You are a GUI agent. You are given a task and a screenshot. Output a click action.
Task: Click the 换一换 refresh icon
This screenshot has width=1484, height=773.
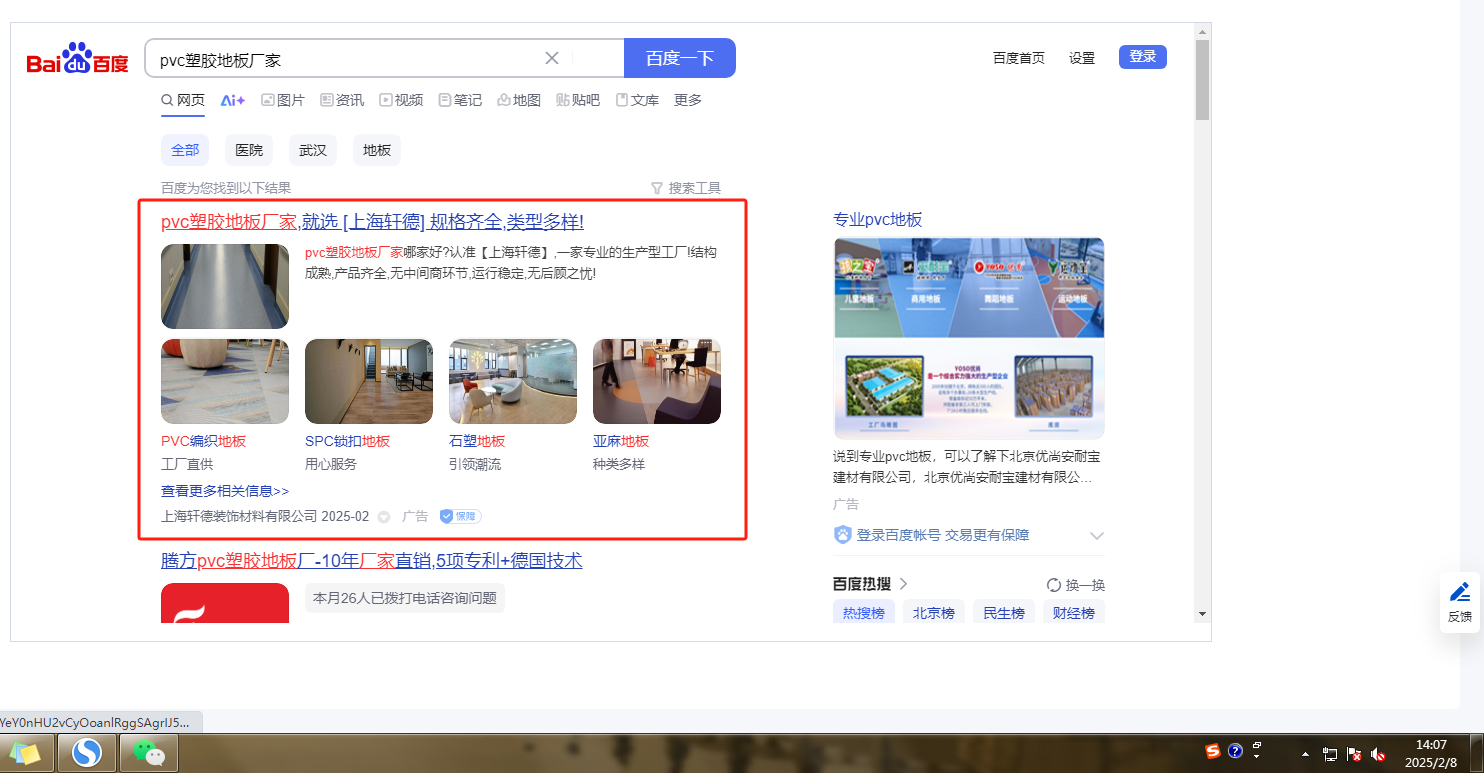coord(1053,585)
